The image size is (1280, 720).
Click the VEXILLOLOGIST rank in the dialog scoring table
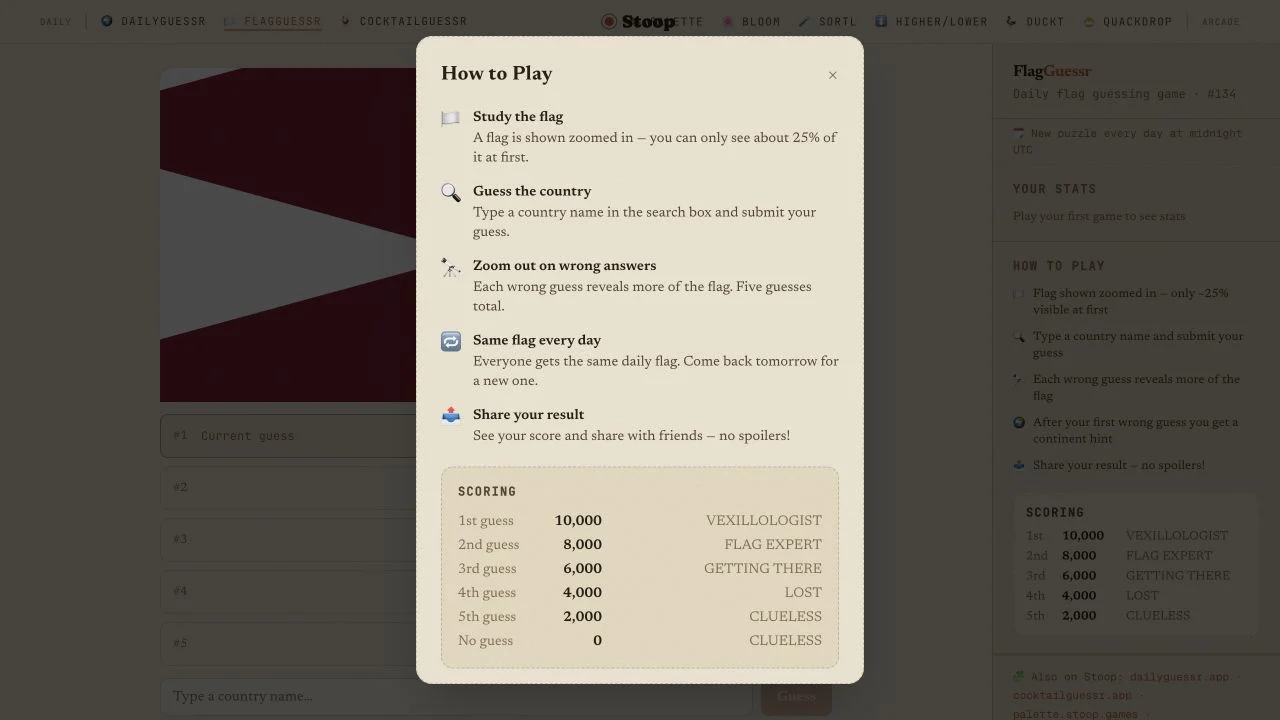[764, 521]
